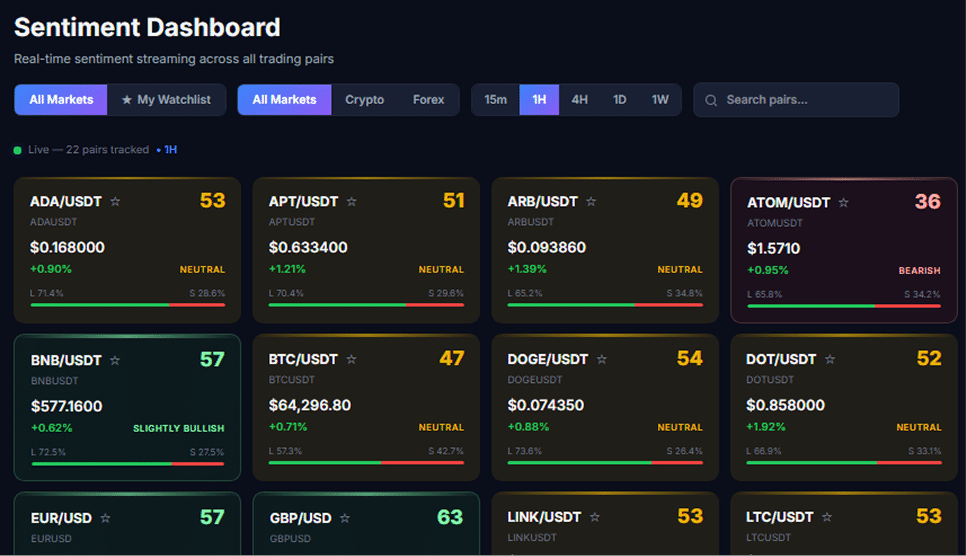
Task: Click the Live 22 pairs tracked status
Action: [x=88, y=150]
